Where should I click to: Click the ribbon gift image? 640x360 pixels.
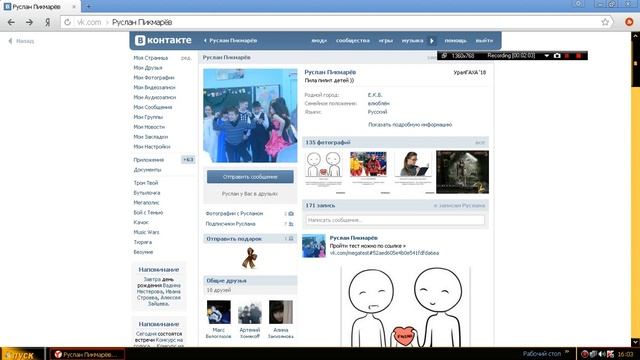[249, 258]
